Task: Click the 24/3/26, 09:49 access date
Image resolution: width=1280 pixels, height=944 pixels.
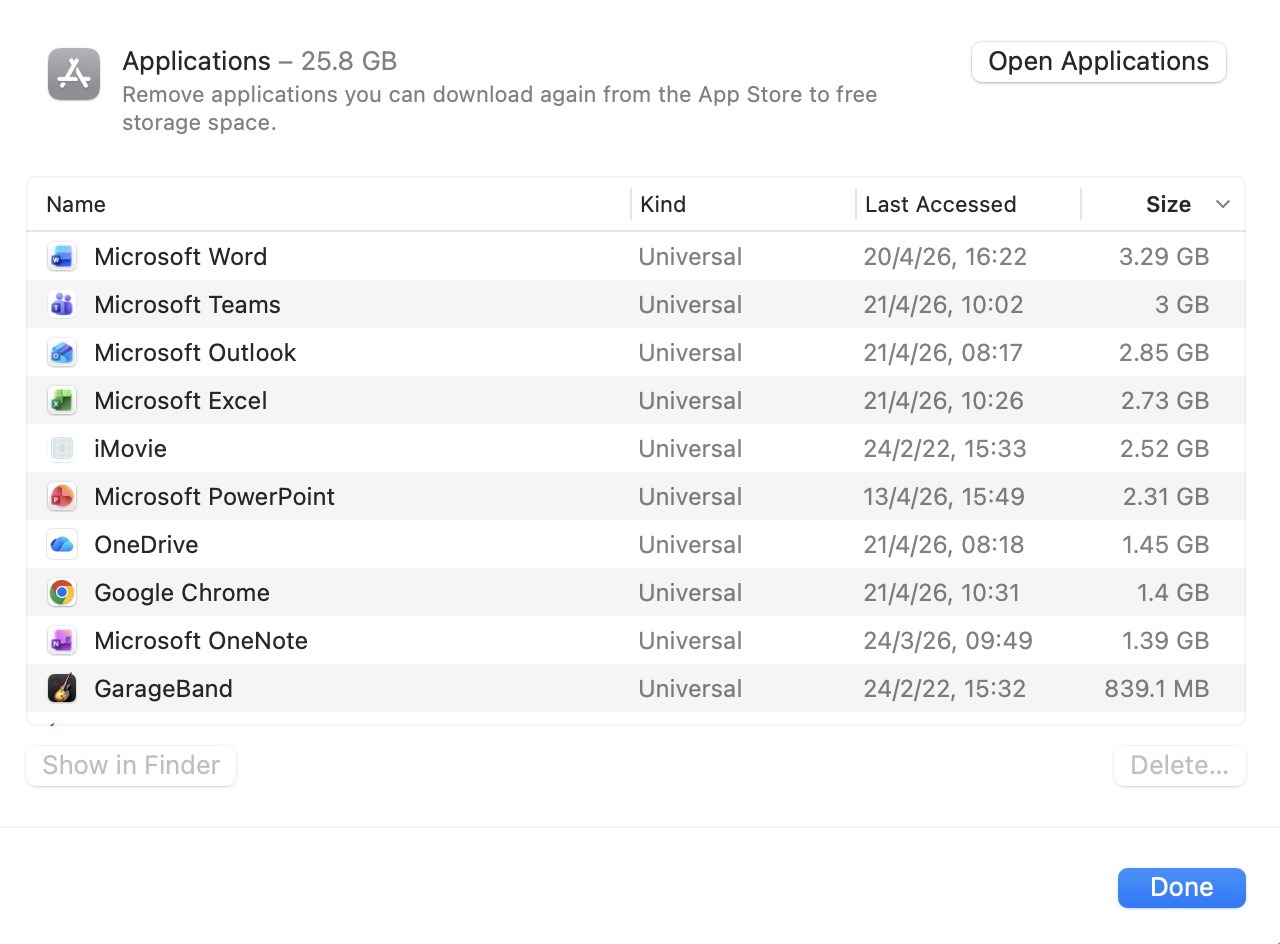Action: pos(948,641)
